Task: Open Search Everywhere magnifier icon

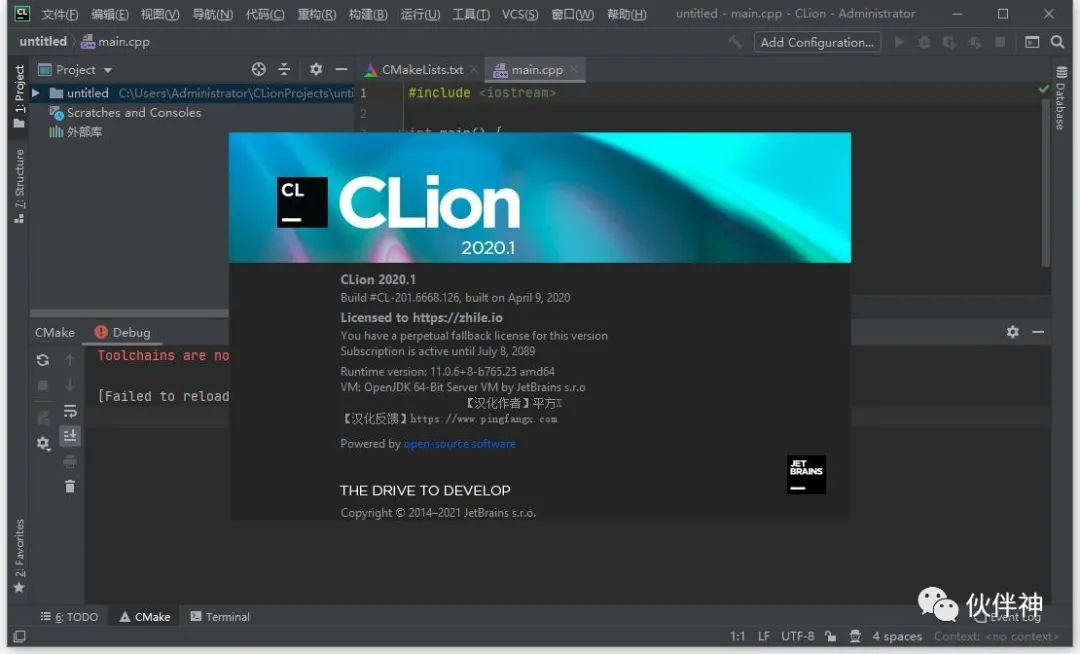Action: (x=1057, y=42)
